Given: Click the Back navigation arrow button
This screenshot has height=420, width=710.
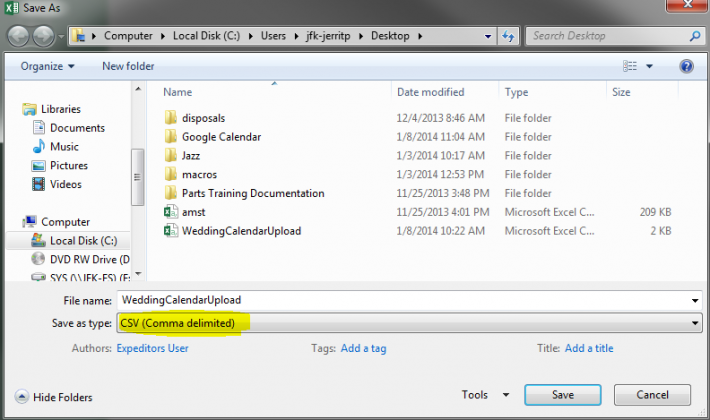Looking at the screenshot, I should [19, 37].
